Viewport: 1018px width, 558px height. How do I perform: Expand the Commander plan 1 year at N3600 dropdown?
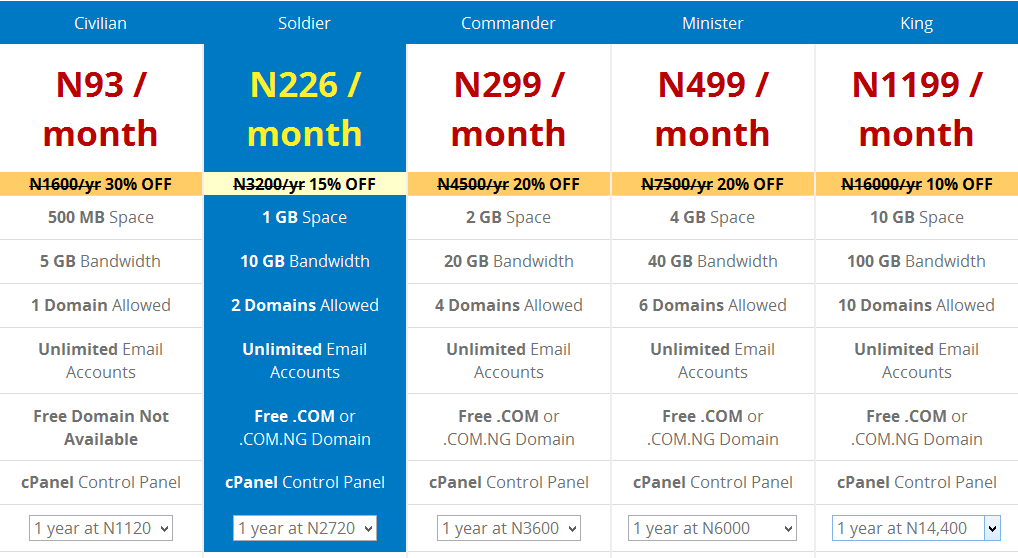(x=508, y=528)
